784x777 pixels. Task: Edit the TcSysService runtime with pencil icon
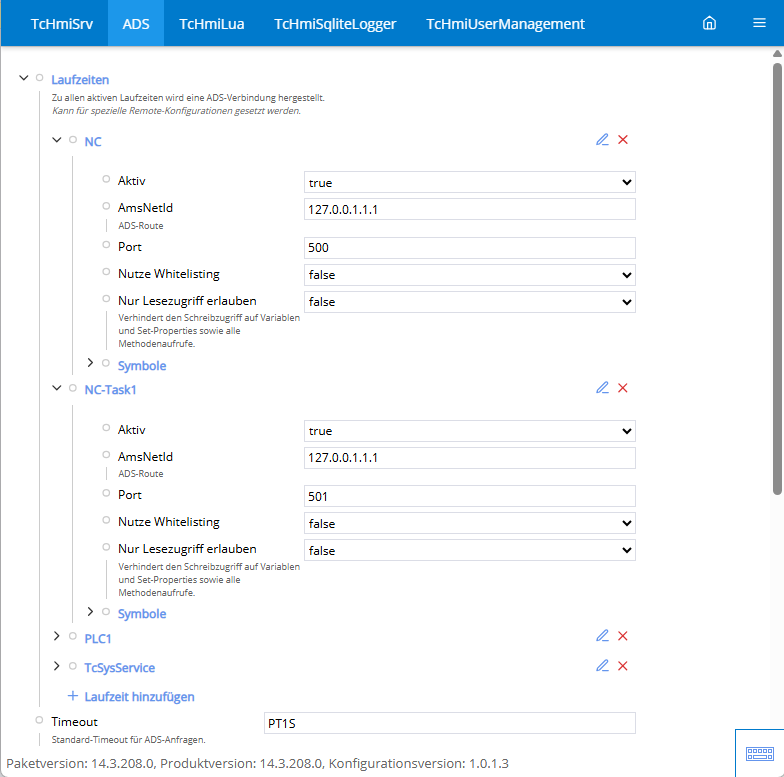coord(602,666)
